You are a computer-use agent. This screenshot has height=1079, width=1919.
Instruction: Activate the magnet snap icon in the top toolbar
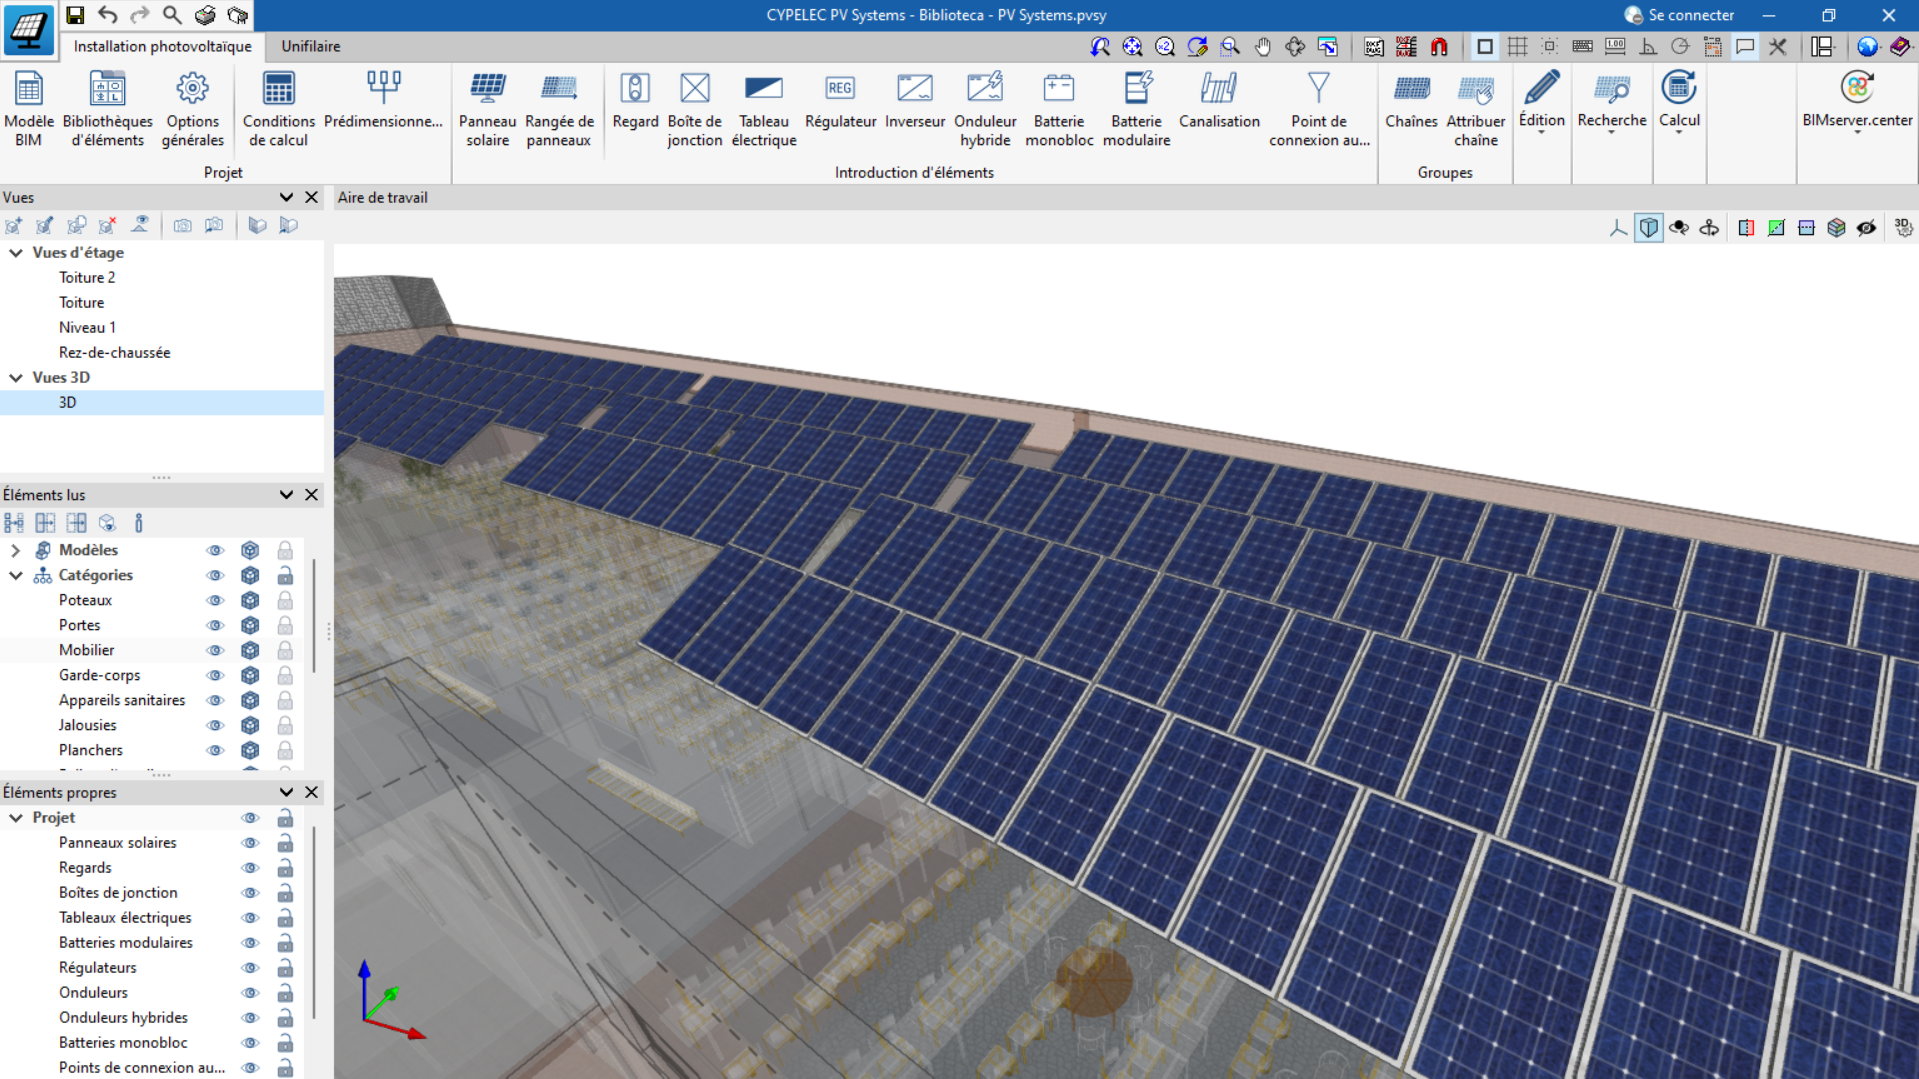point(1440,46)
